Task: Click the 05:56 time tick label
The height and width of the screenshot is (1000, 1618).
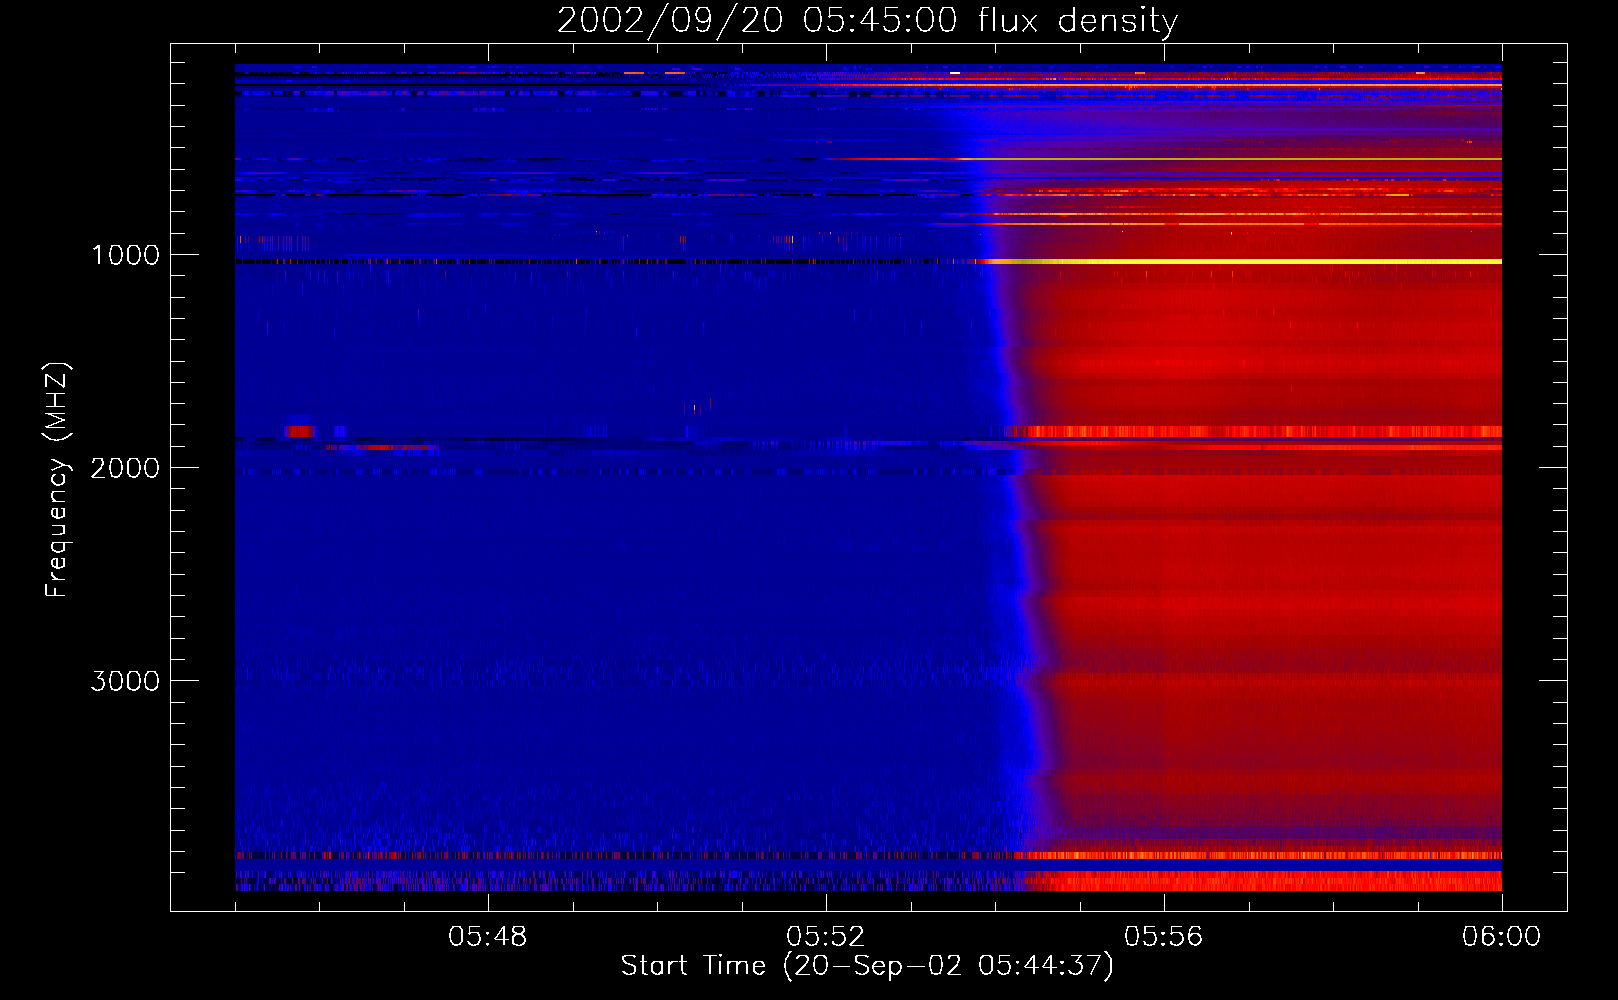Action: click(x=1164, y=937)
